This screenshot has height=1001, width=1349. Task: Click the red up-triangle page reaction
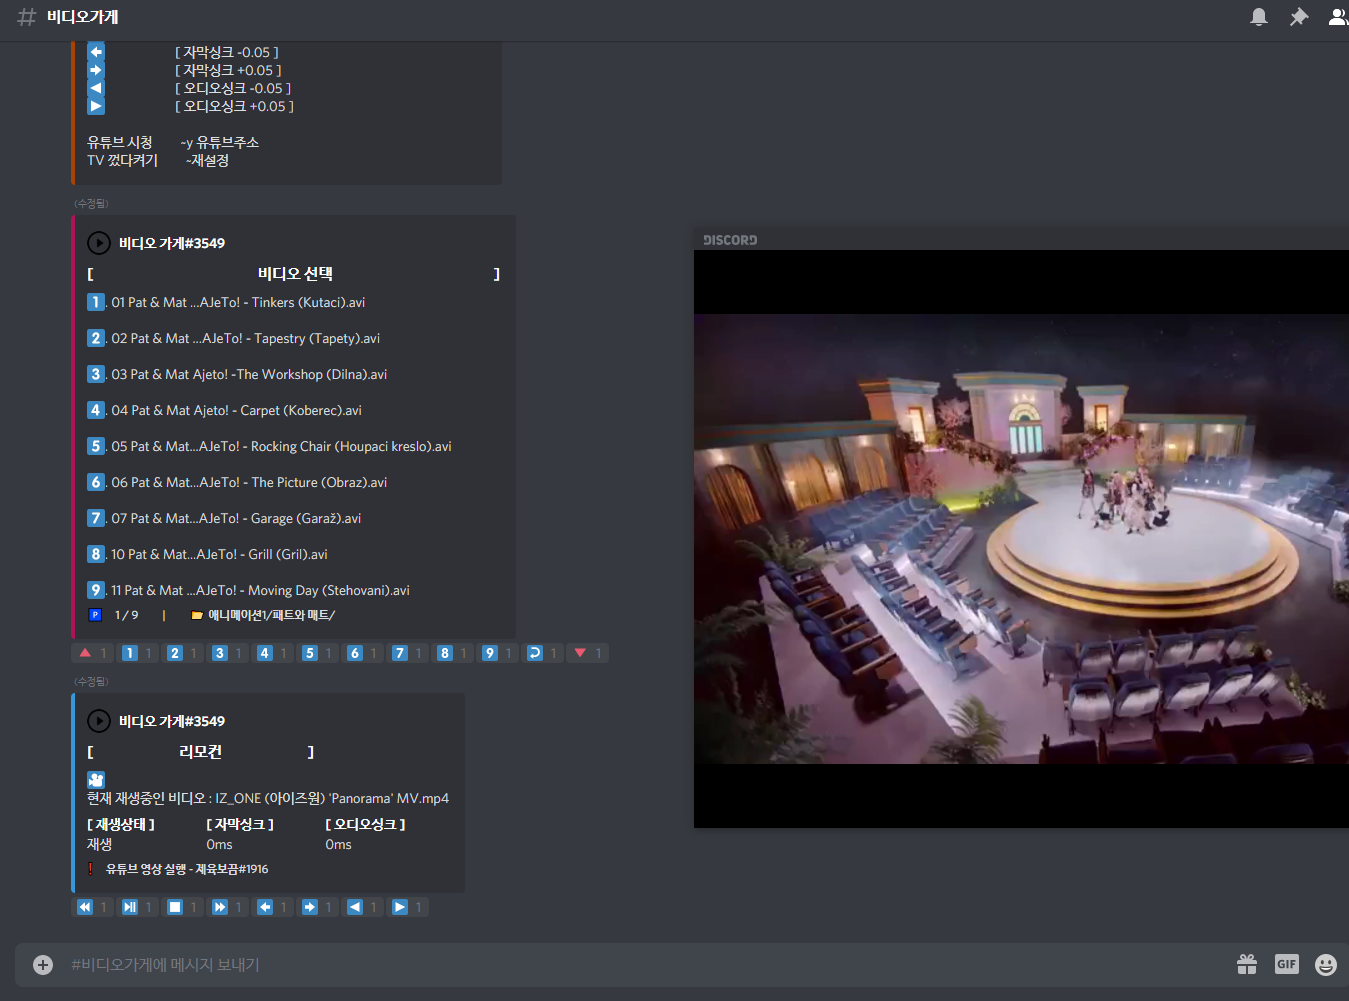(x=85, y=652)
